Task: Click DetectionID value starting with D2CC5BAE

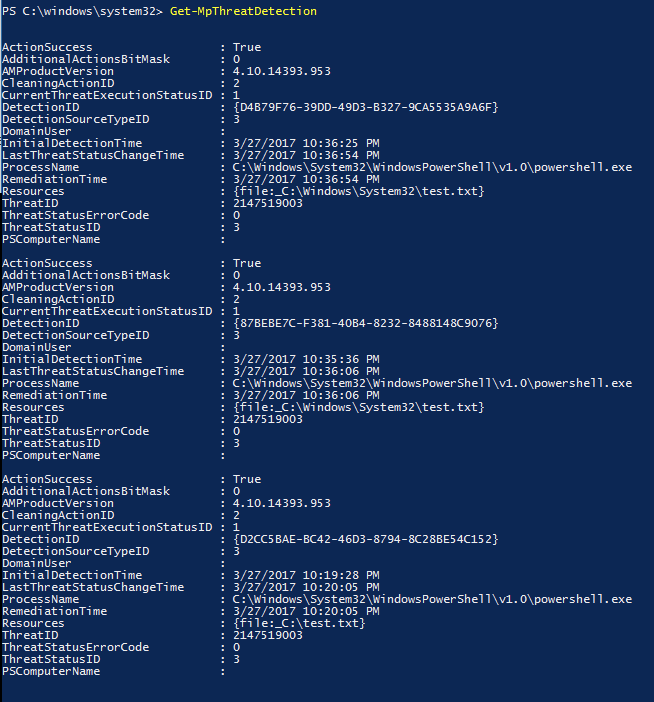Action: pos(365,539)
